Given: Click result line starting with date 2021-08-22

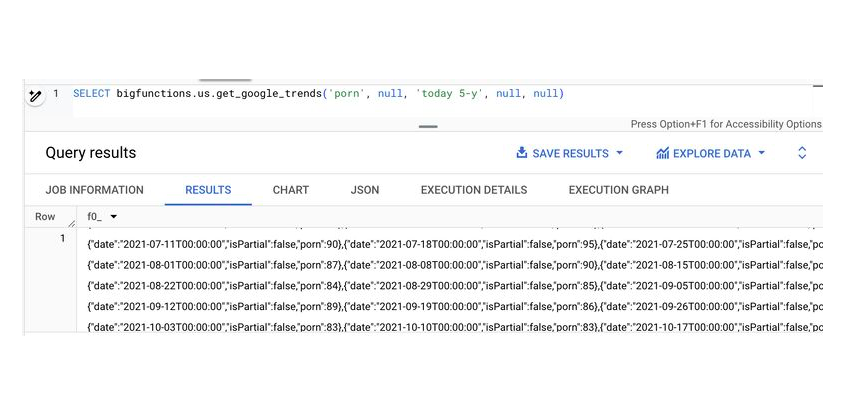Looking at the screenshot, I should 455,286.
